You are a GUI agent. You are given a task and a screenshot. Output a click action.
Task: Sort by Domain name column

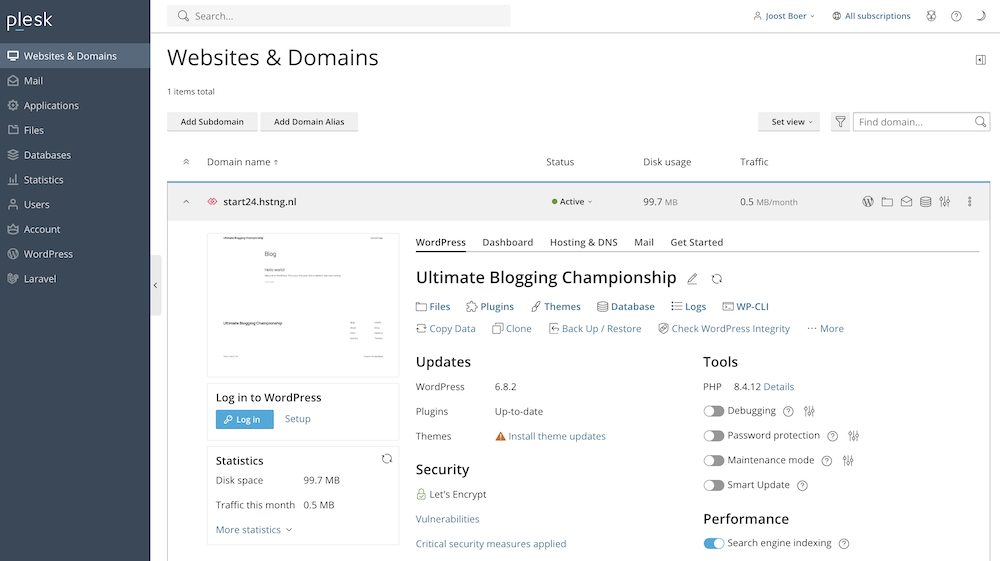coord(242,162)
